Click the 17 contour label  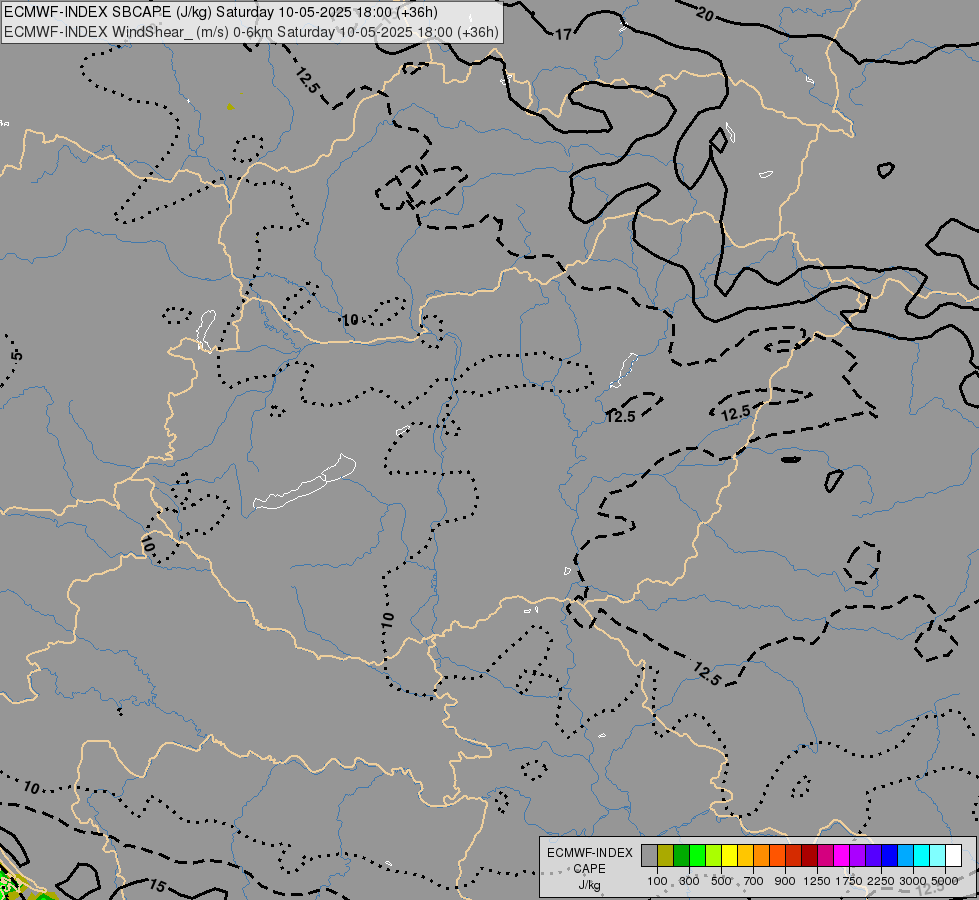coord(563,35)
